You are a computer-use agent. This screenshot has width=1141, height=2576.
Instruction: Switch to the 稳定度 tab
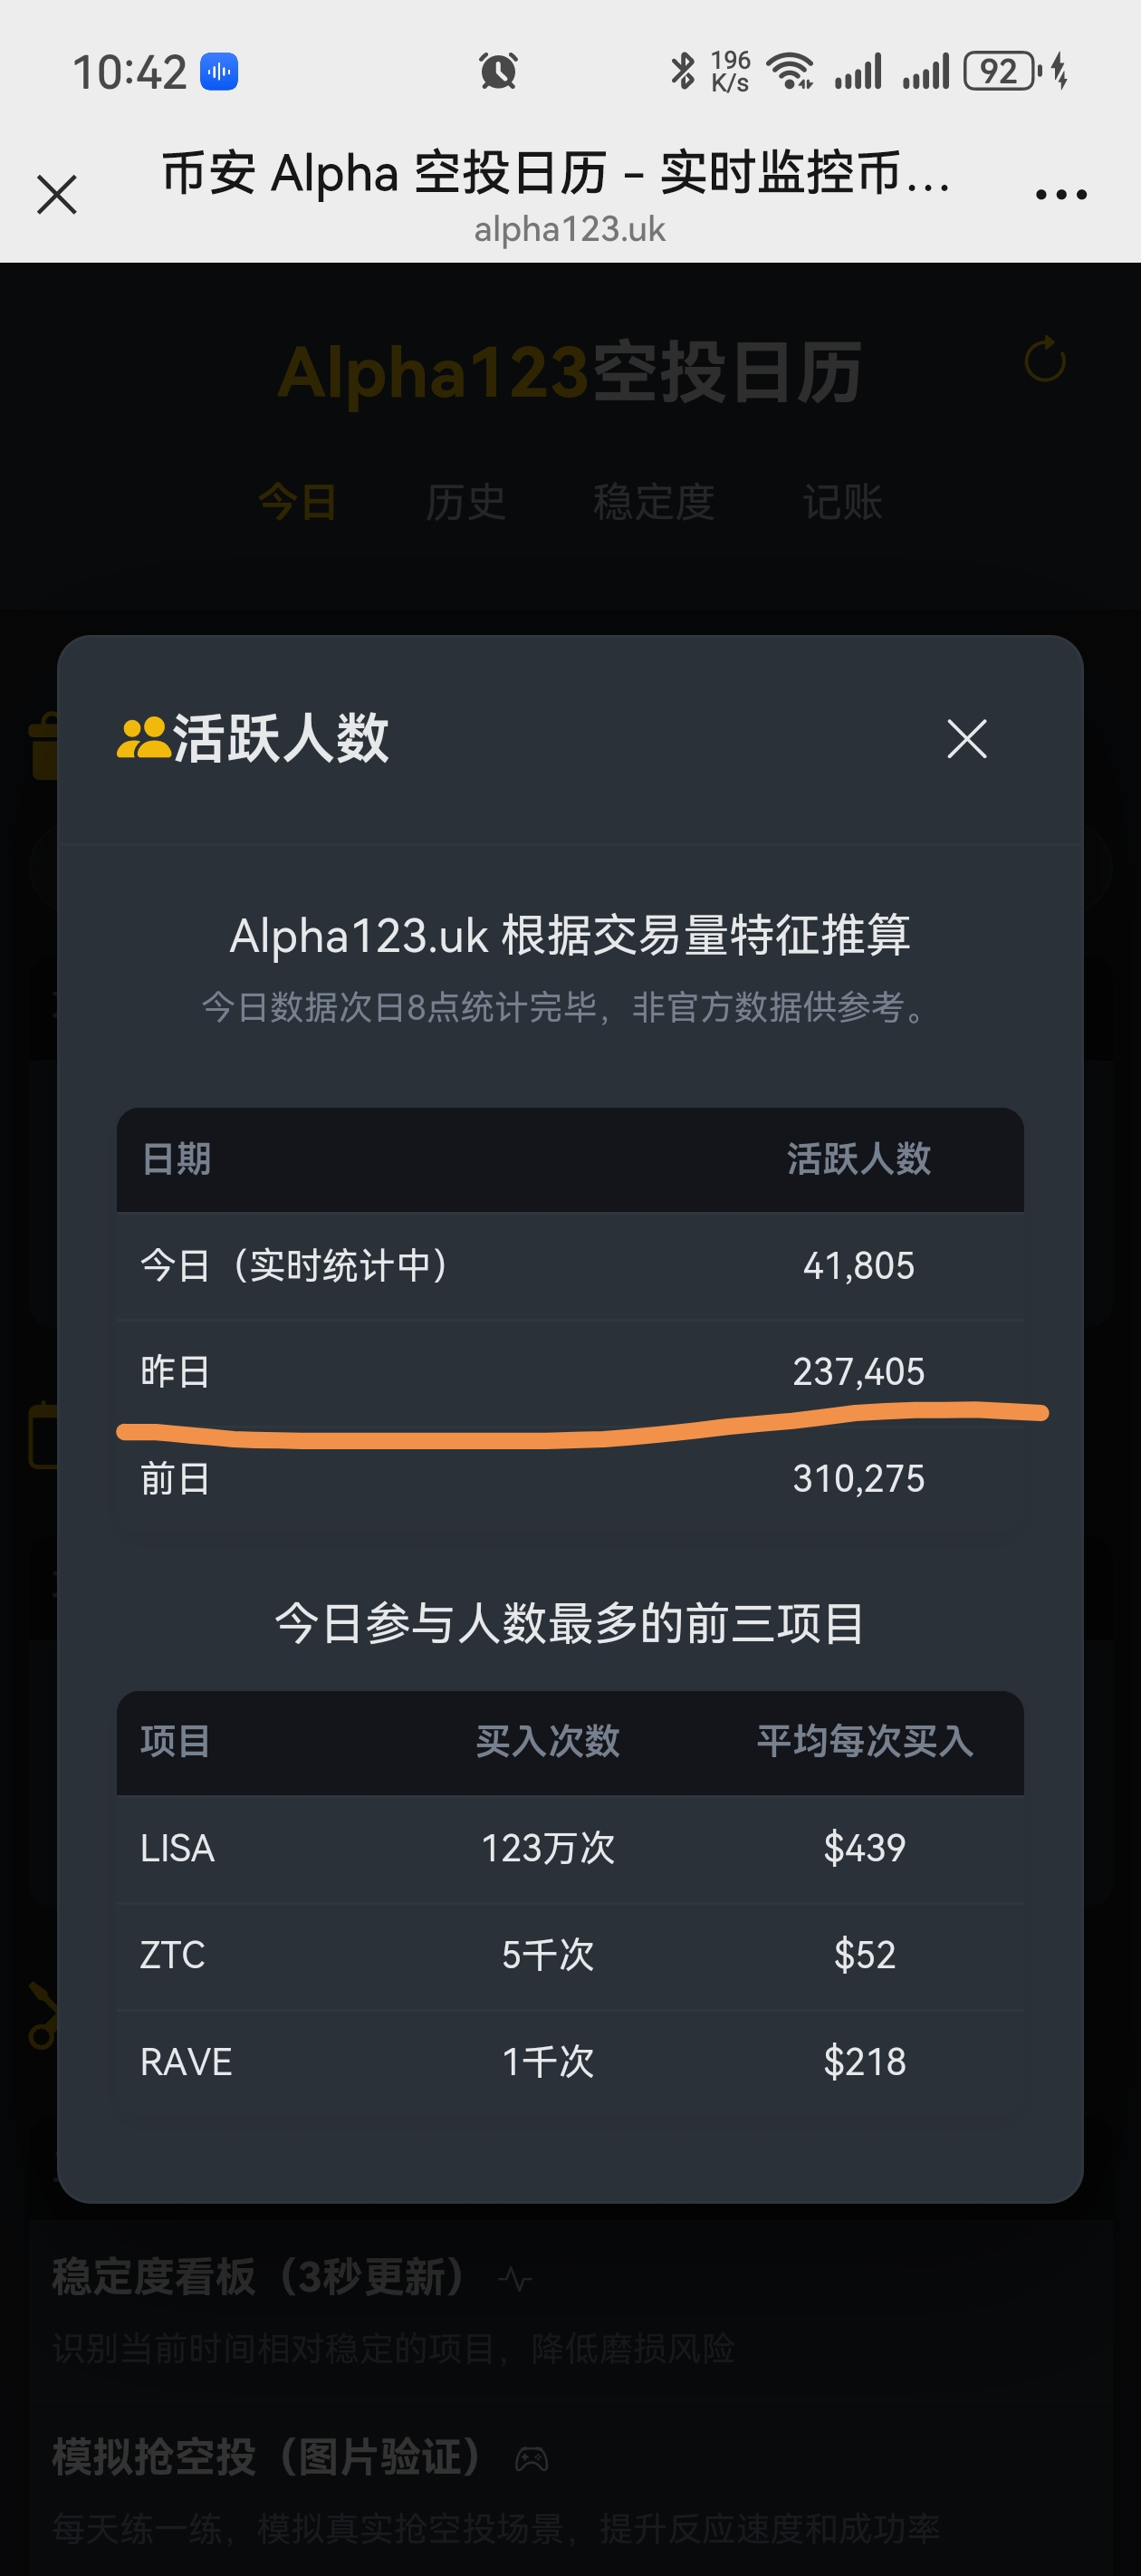(x=653, y=502)
